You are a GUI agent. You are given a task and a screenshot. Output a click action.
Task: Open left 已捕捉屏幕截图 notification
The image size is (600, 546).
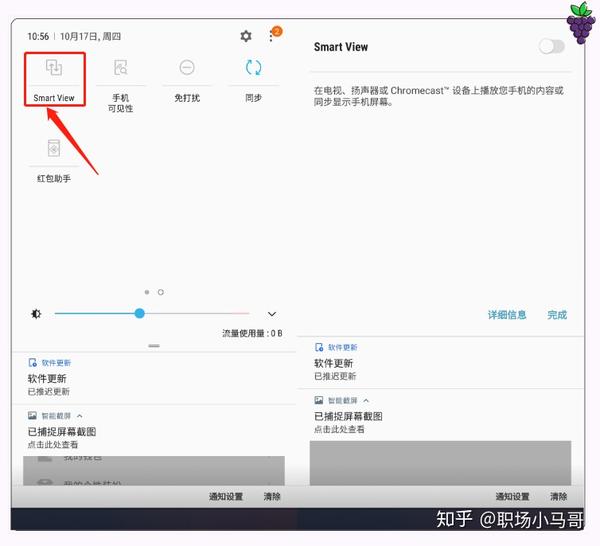(154, 431)
